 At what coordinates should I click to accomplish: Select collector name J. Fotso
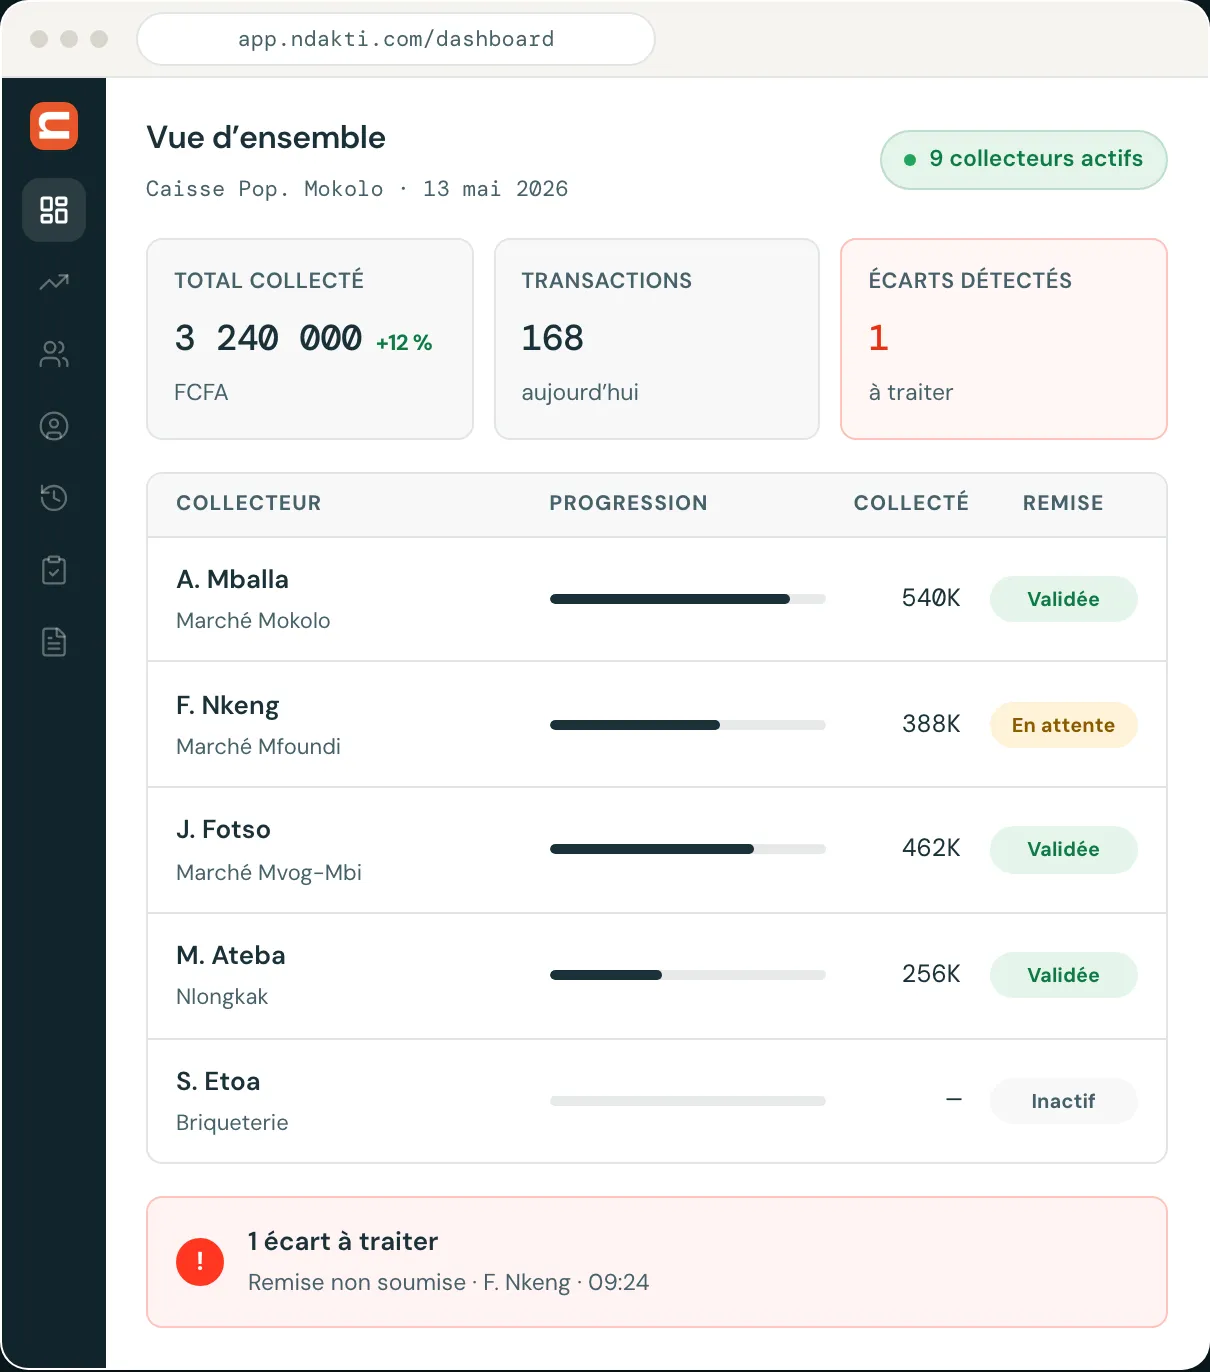pyautogui.click(x=223, y=829)
